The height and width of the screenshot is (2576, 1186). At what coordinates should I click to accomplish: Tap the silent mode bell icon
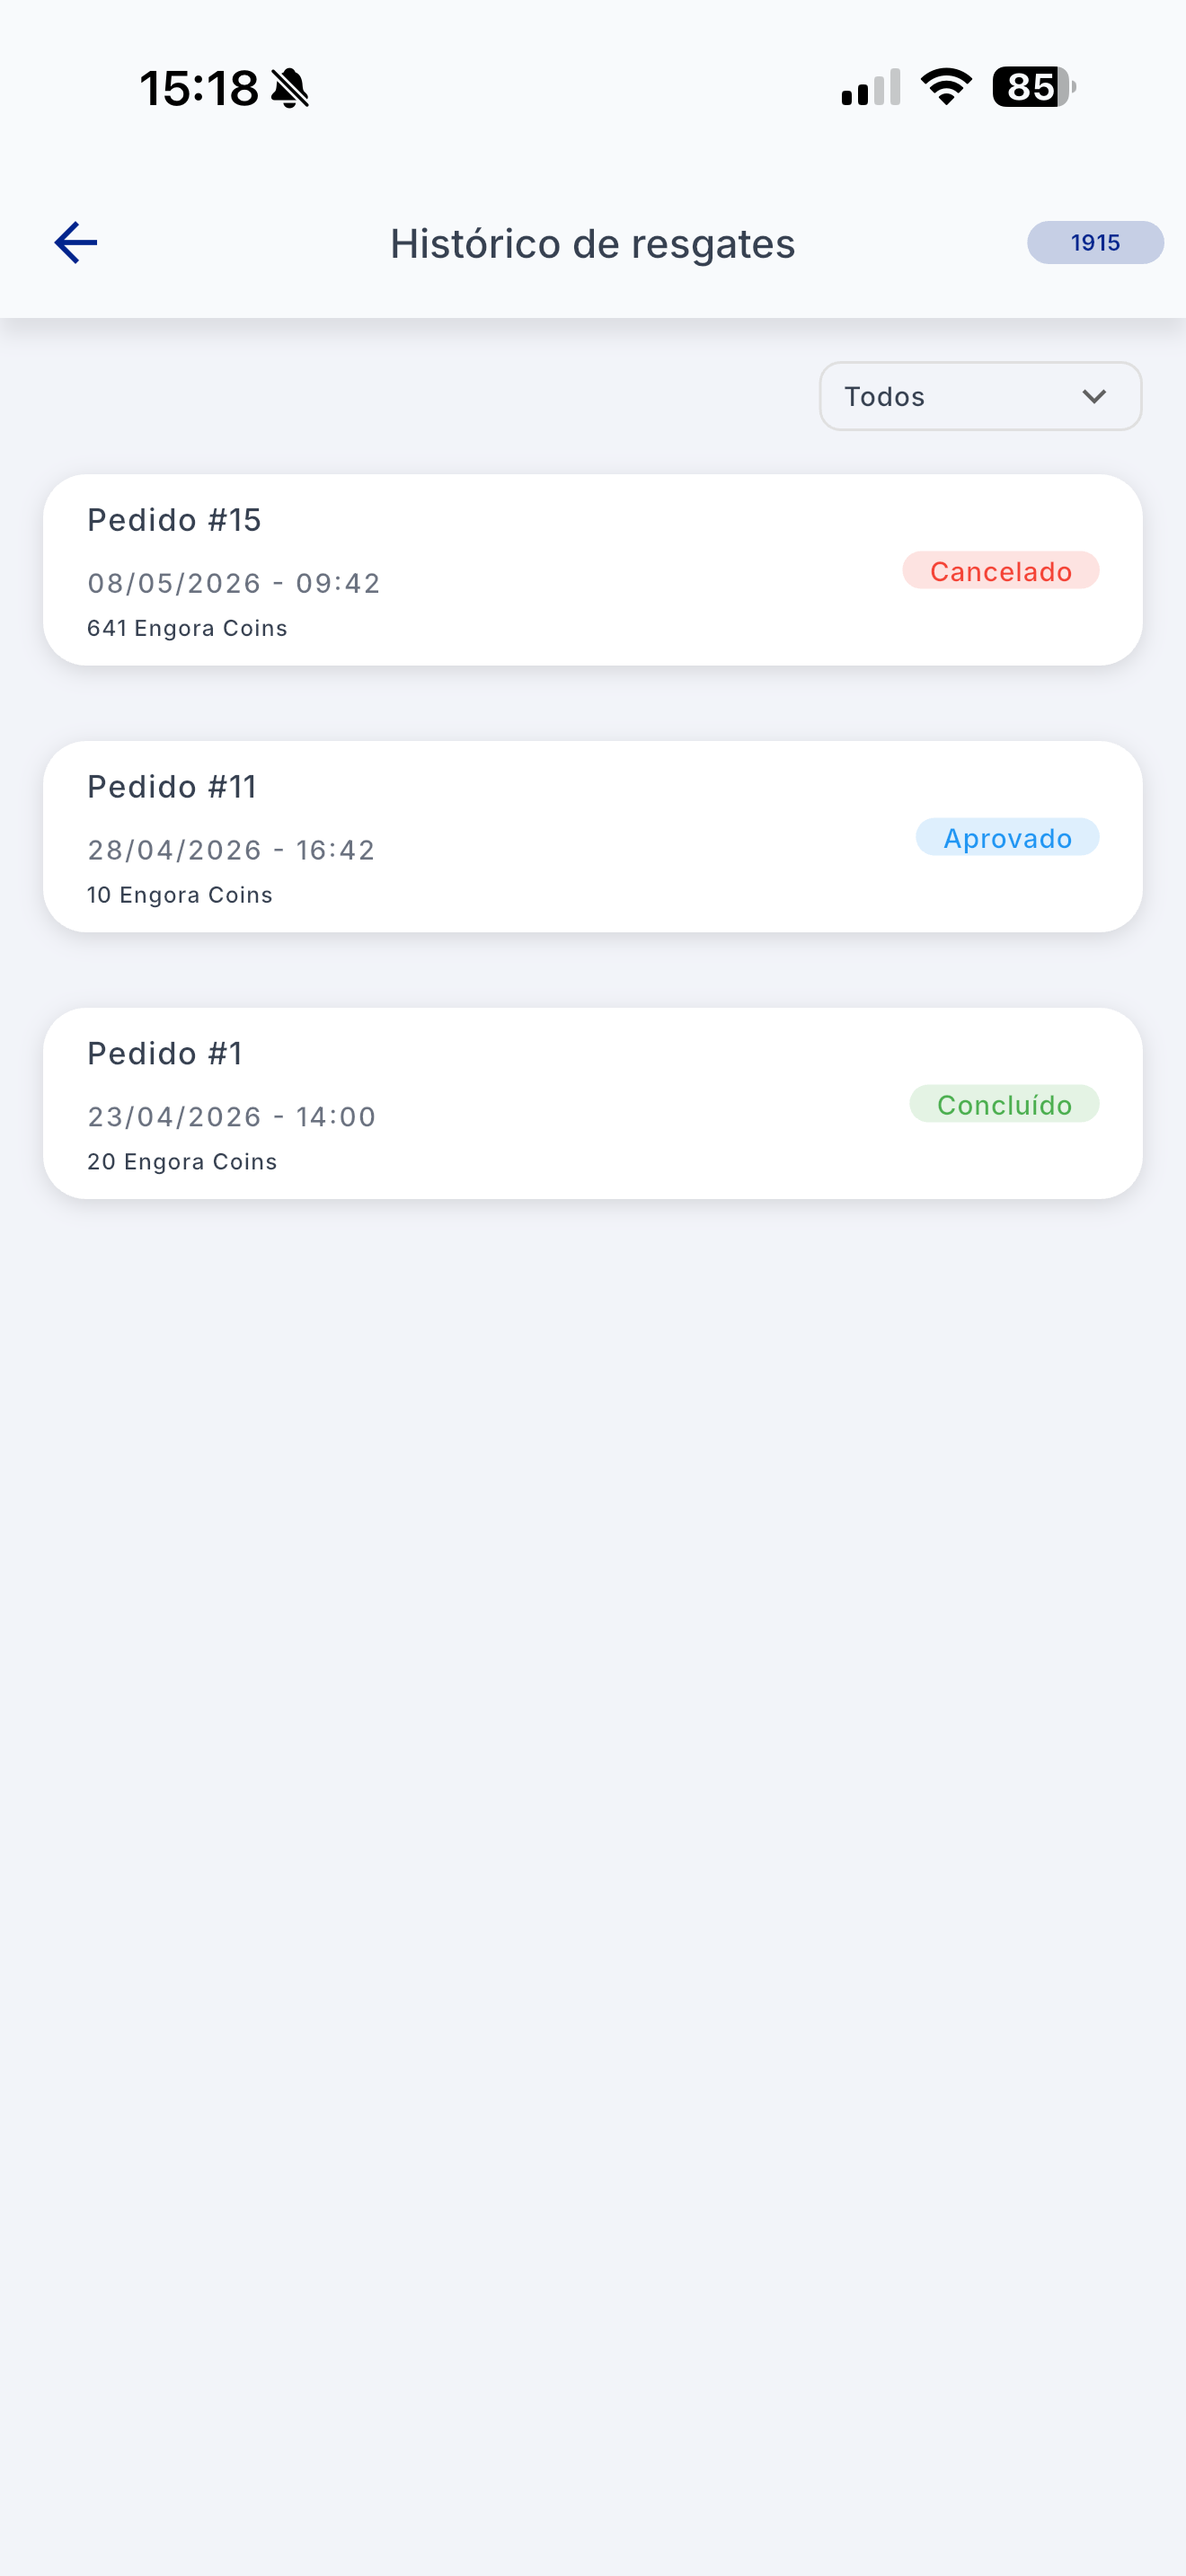pos(290,88)
